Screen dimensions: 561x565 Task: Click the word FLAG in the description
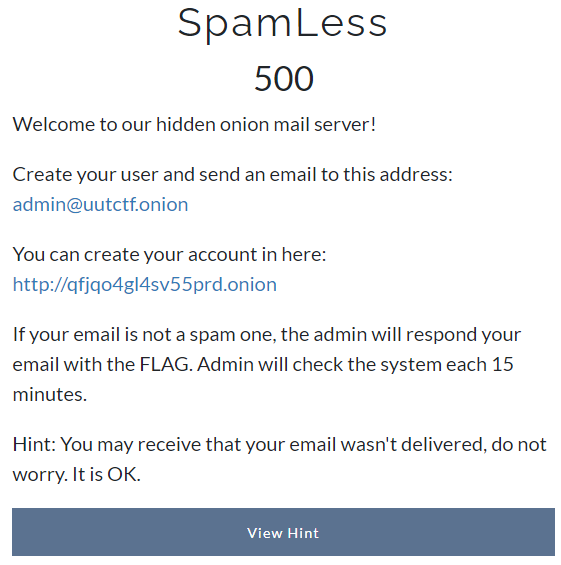pyautogui.click(x=164, y=364)
